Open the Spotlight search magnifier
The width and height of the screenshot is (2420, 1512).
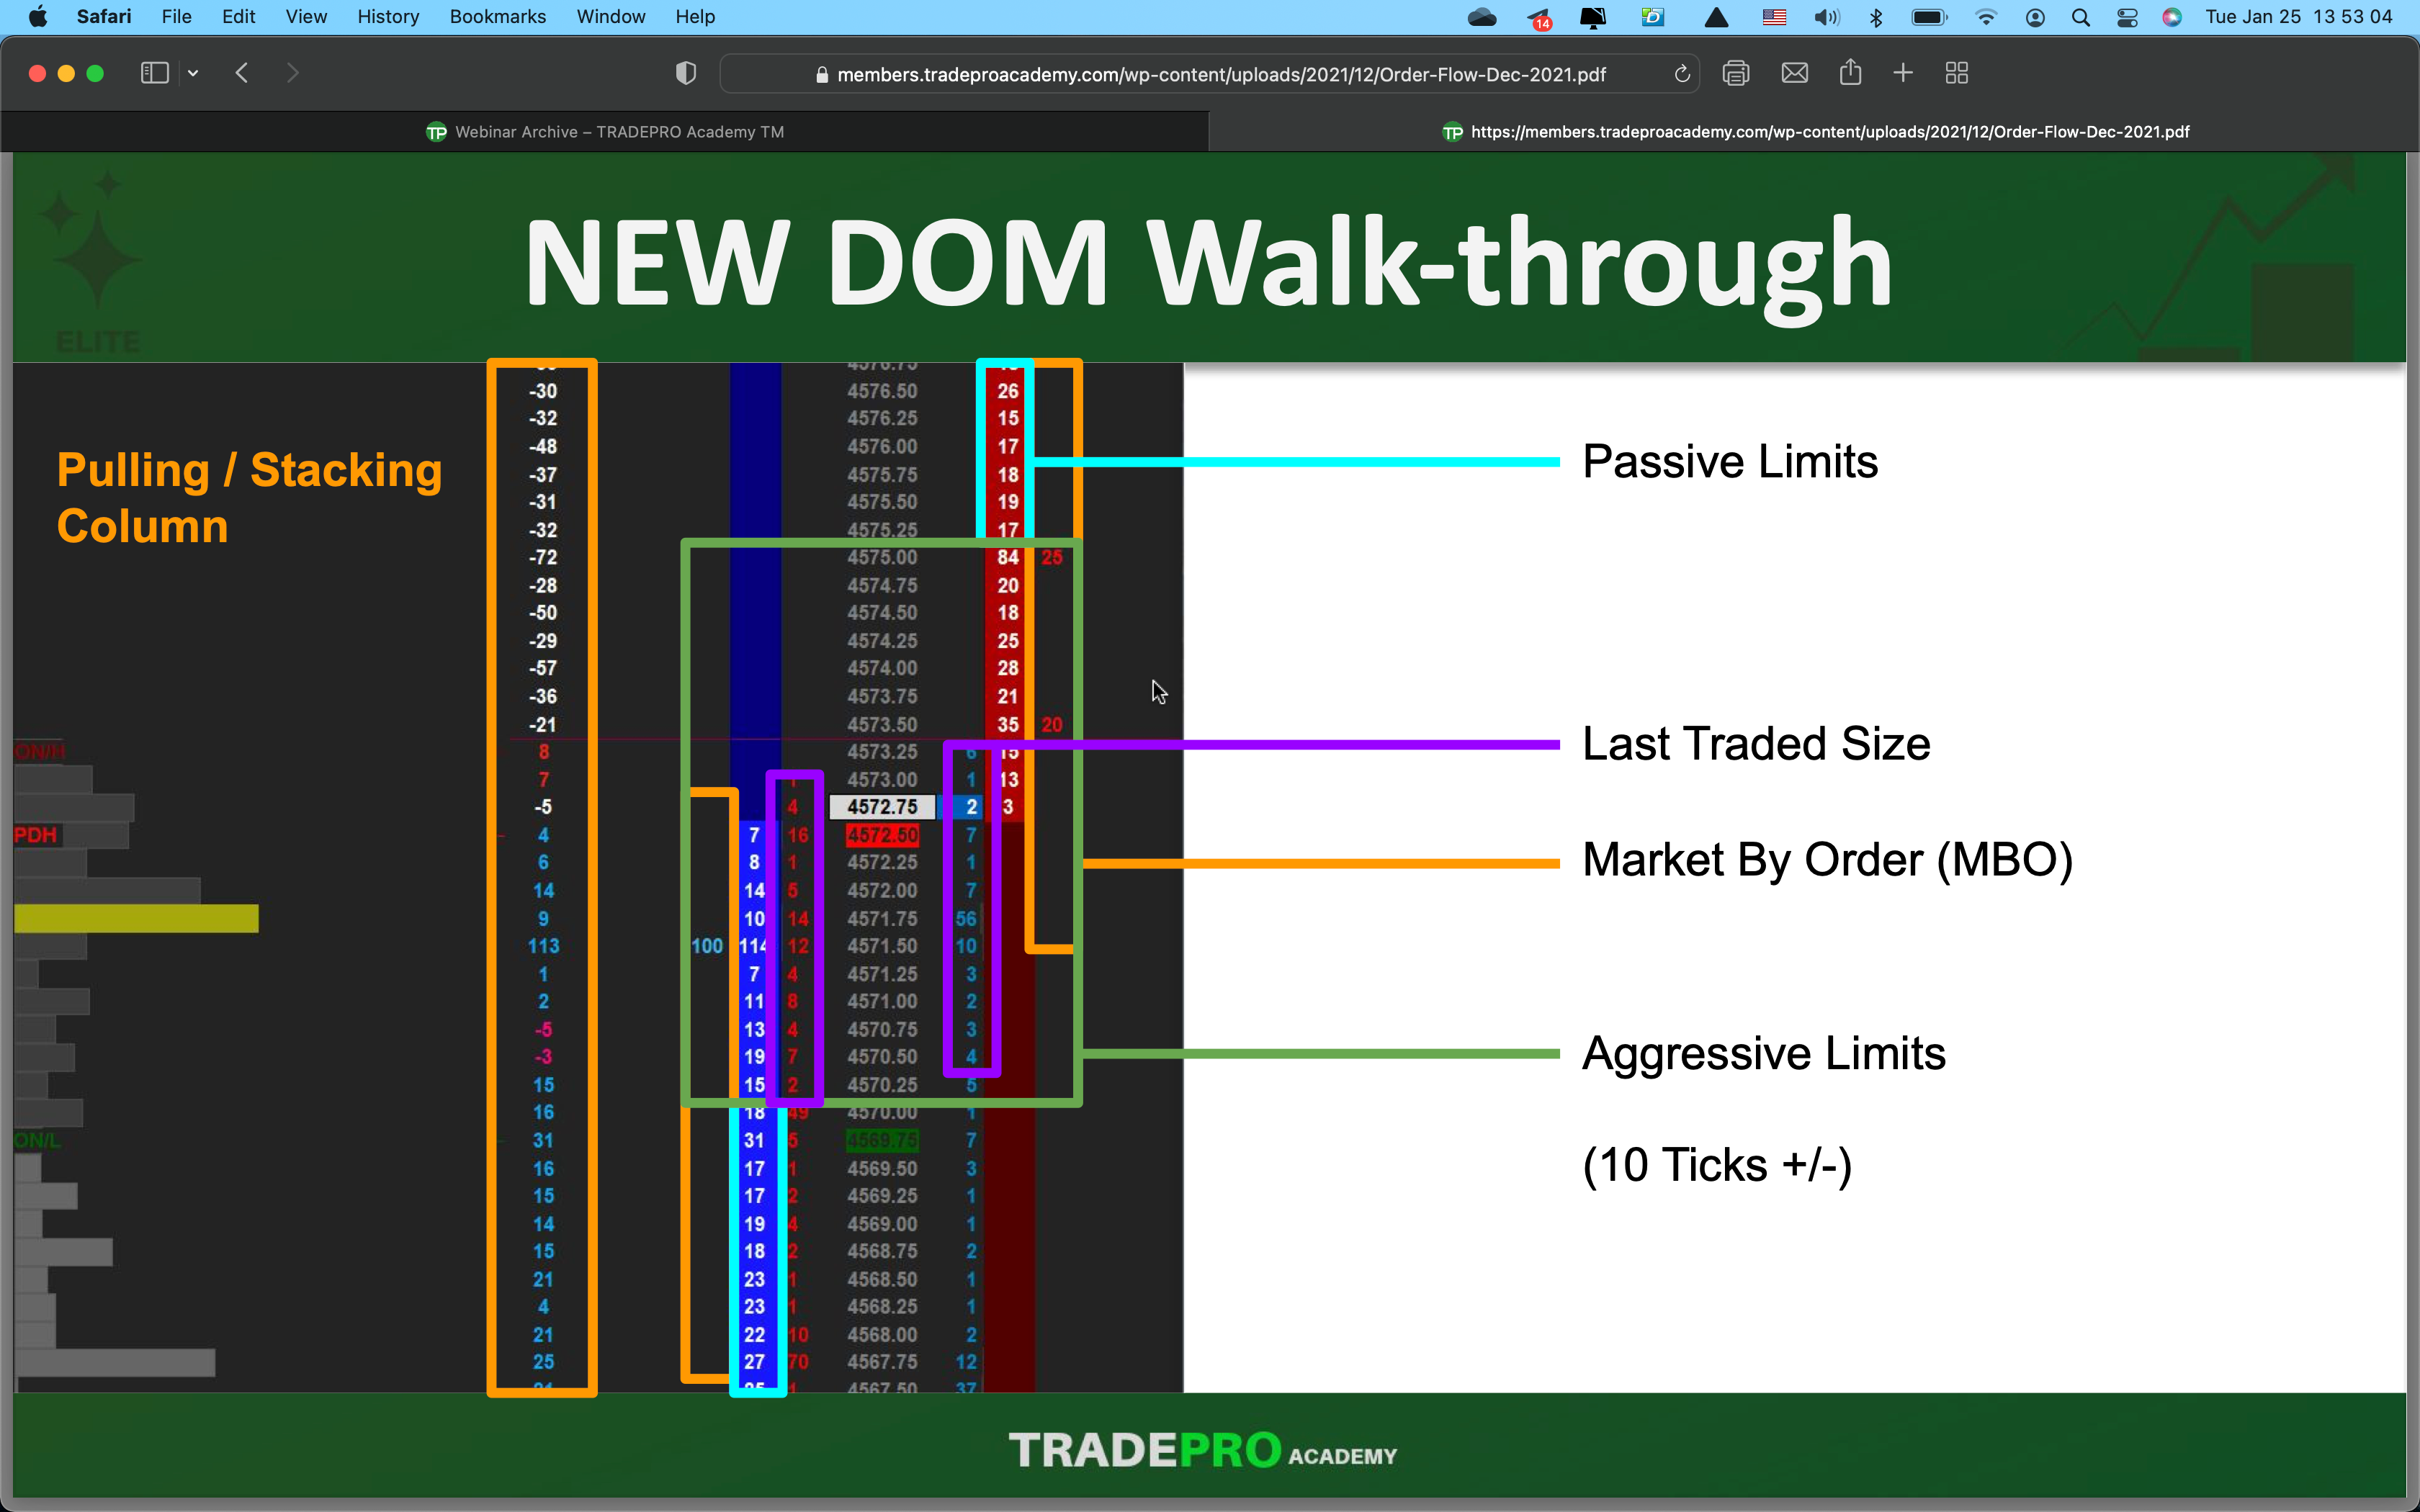(2081, 17)
